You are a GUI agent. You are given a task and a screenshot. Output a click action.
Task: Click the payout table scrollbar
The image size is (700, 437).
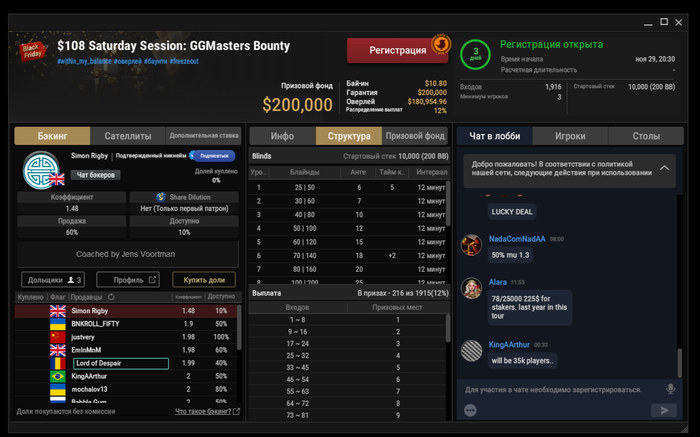point(448,328)
